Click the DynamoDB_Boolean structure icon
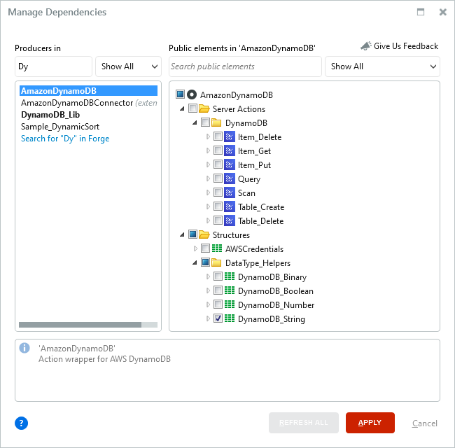This screenshot has height=448, width=455. 230,290
